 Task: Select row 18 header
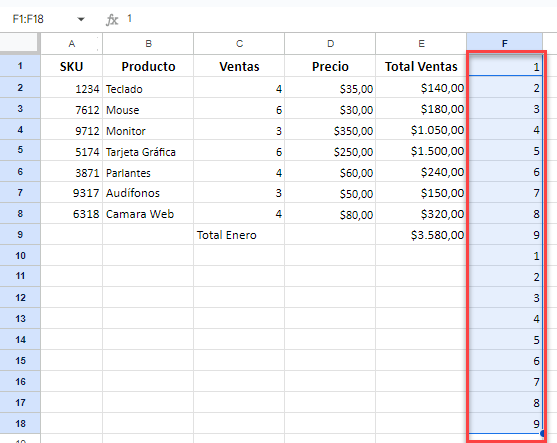point(20,423)
